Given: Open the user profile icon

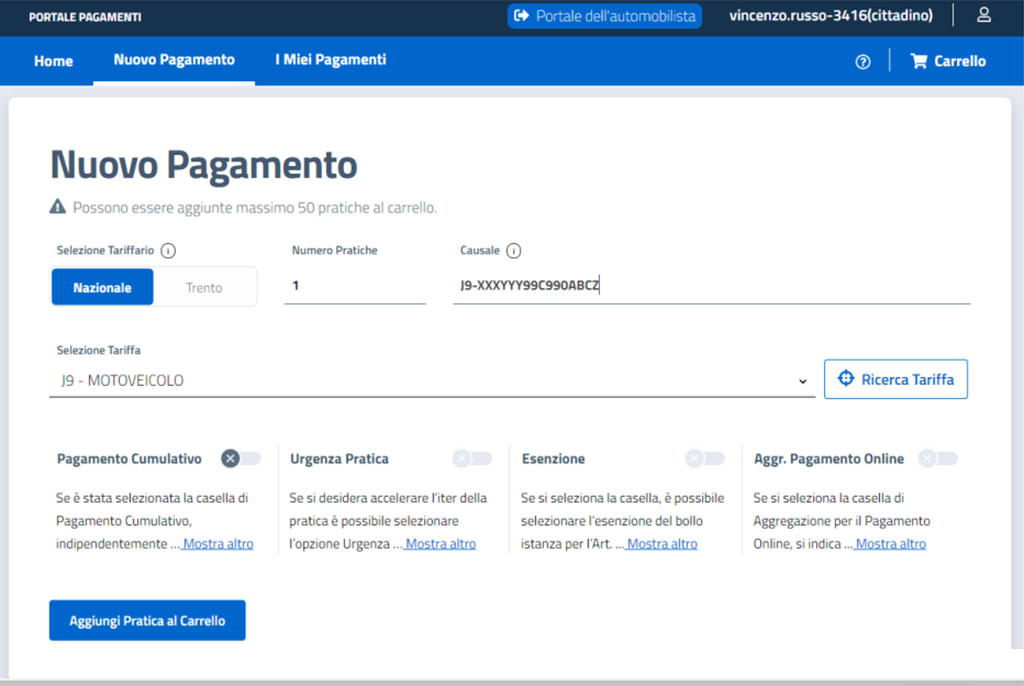Looking at the screenshot, I should (x=984, y=15).
